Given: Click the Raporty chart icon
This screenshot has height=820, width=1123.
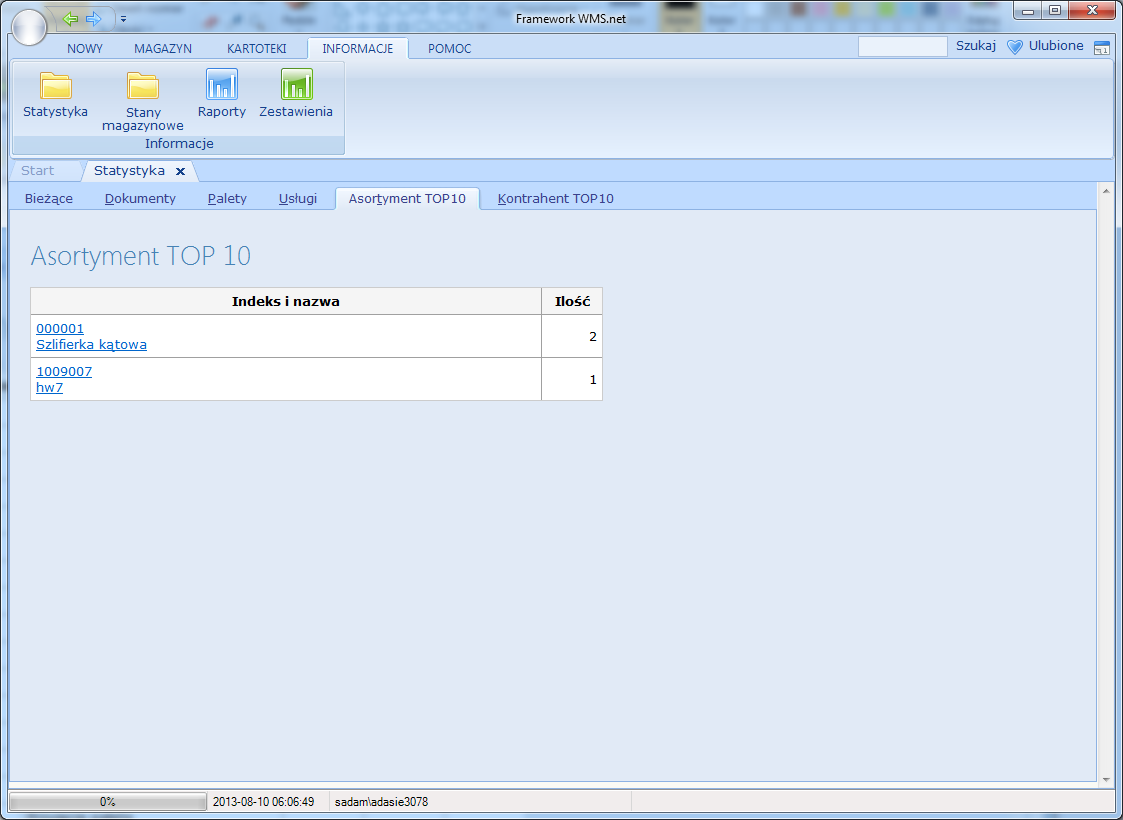Looking at the screenshot, I should 221,85.
